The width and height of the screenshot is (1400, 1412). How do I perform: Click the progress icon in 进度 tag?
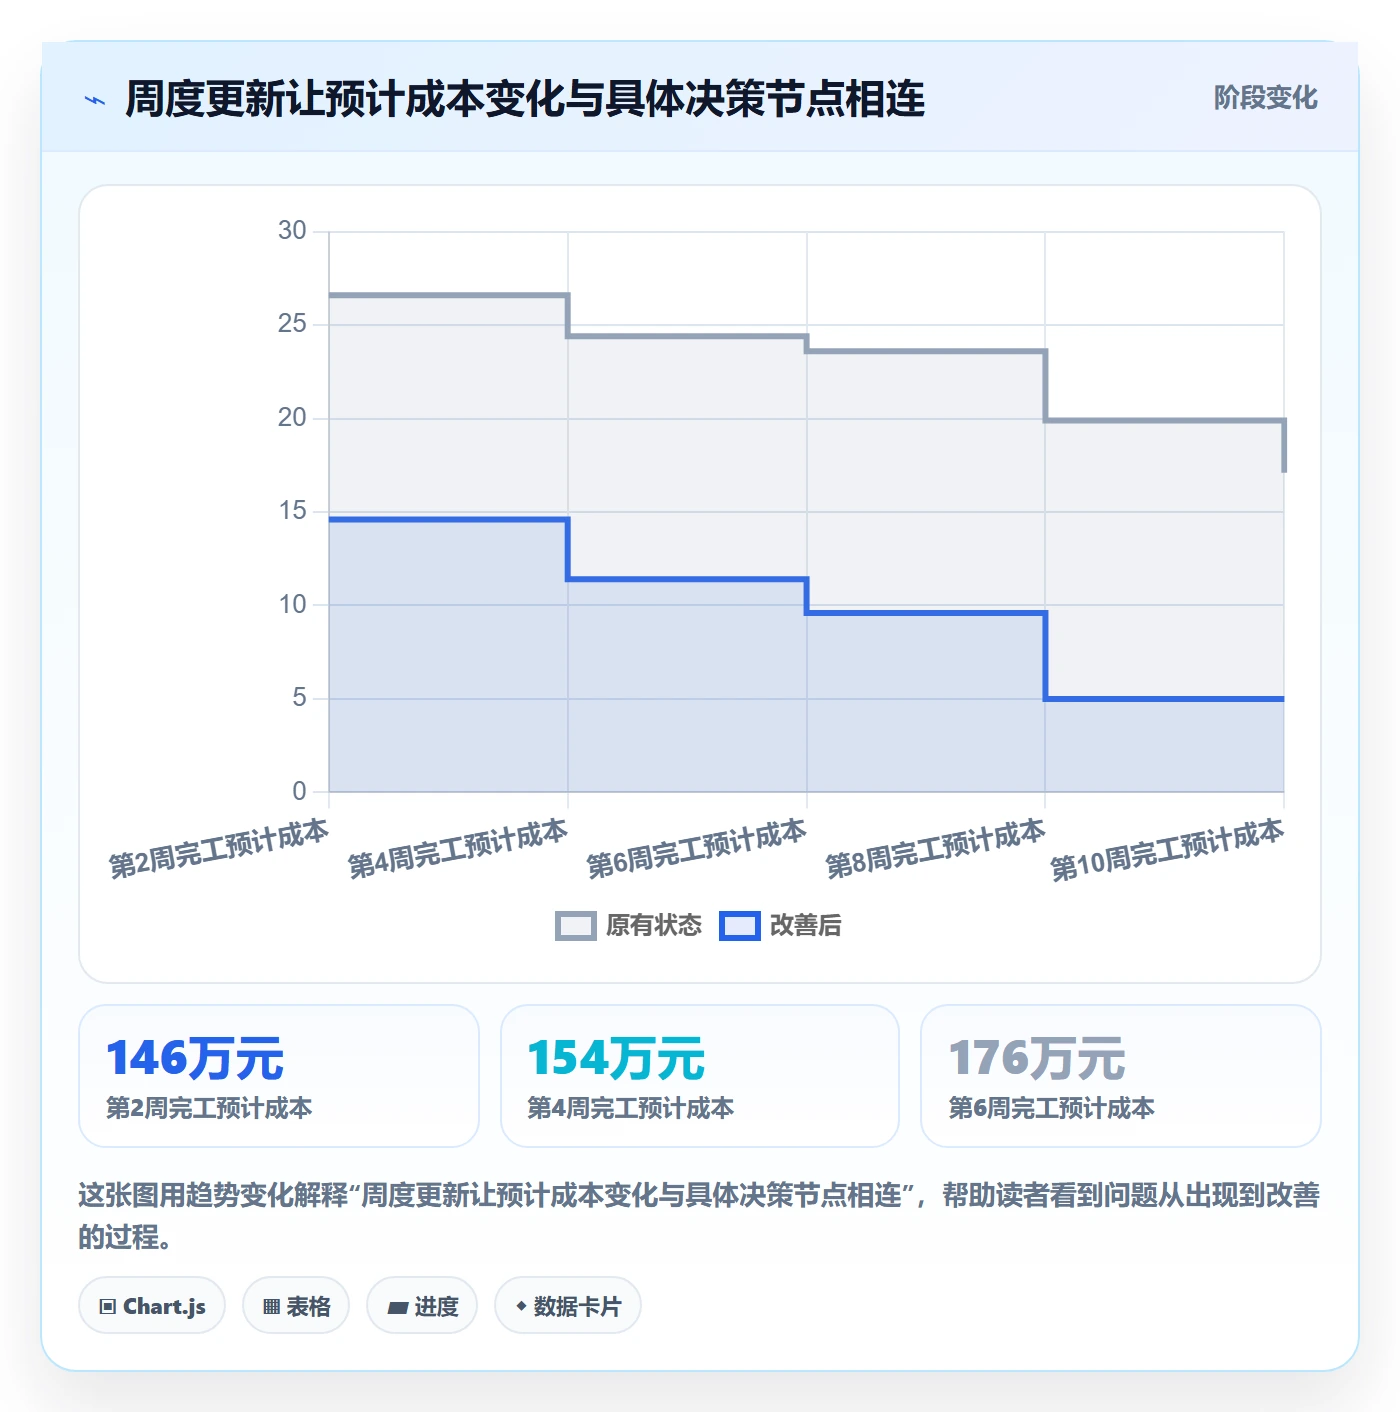pos(397,1307)
